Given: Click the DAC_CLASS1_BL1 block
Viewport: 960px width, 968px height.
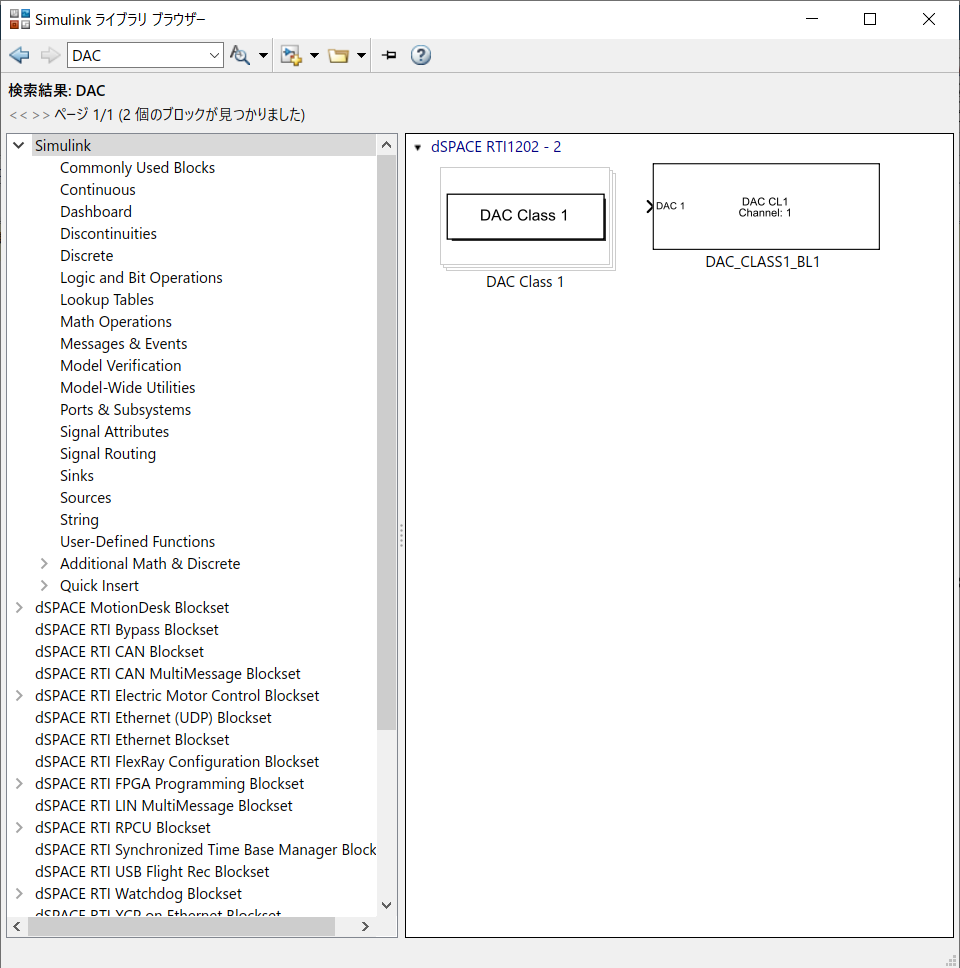Looking at the screenshot, I should click(765, 206).
